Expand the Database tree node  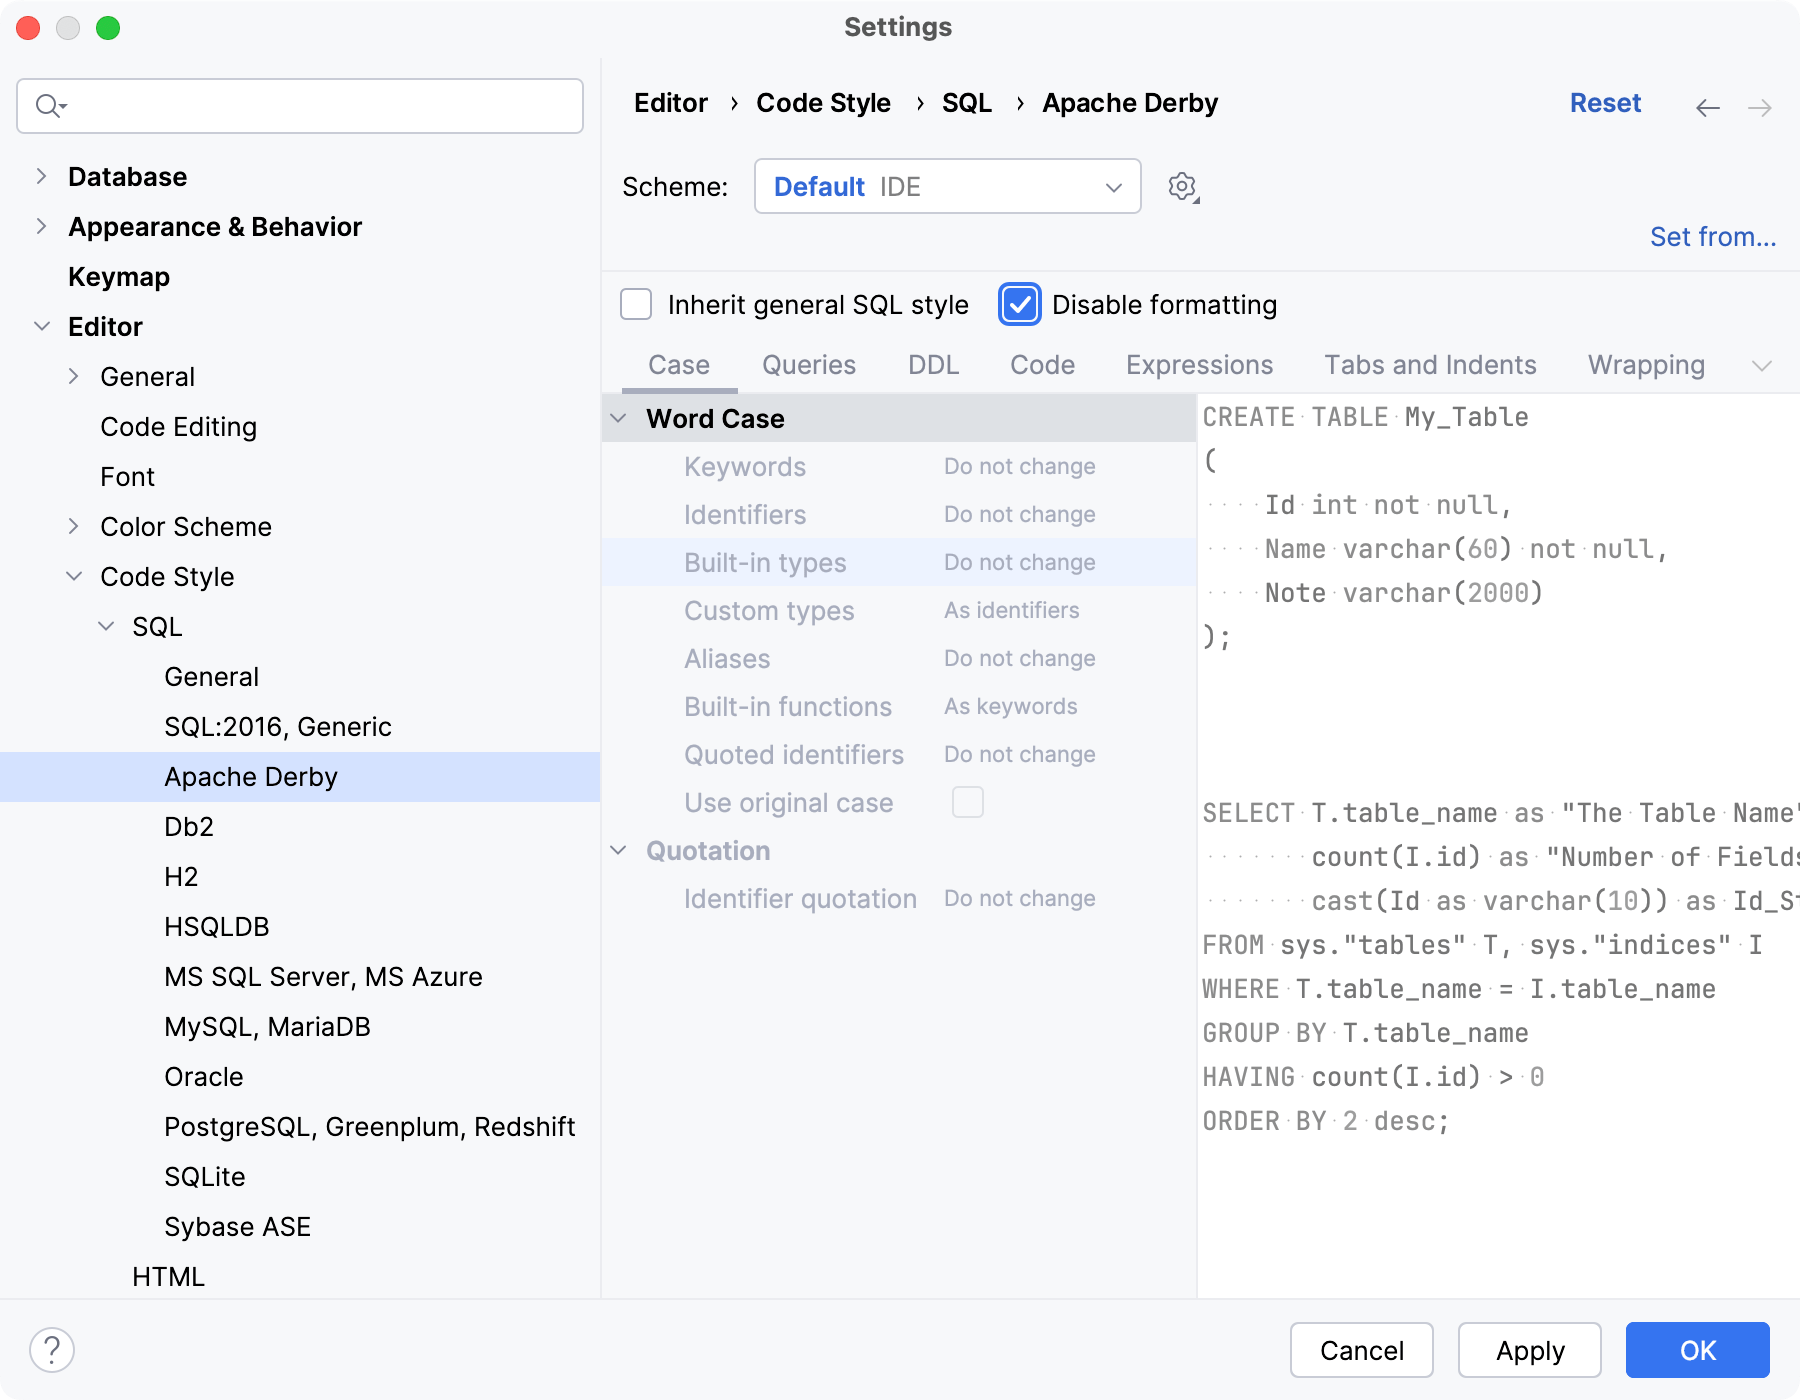tap(41, 175)
